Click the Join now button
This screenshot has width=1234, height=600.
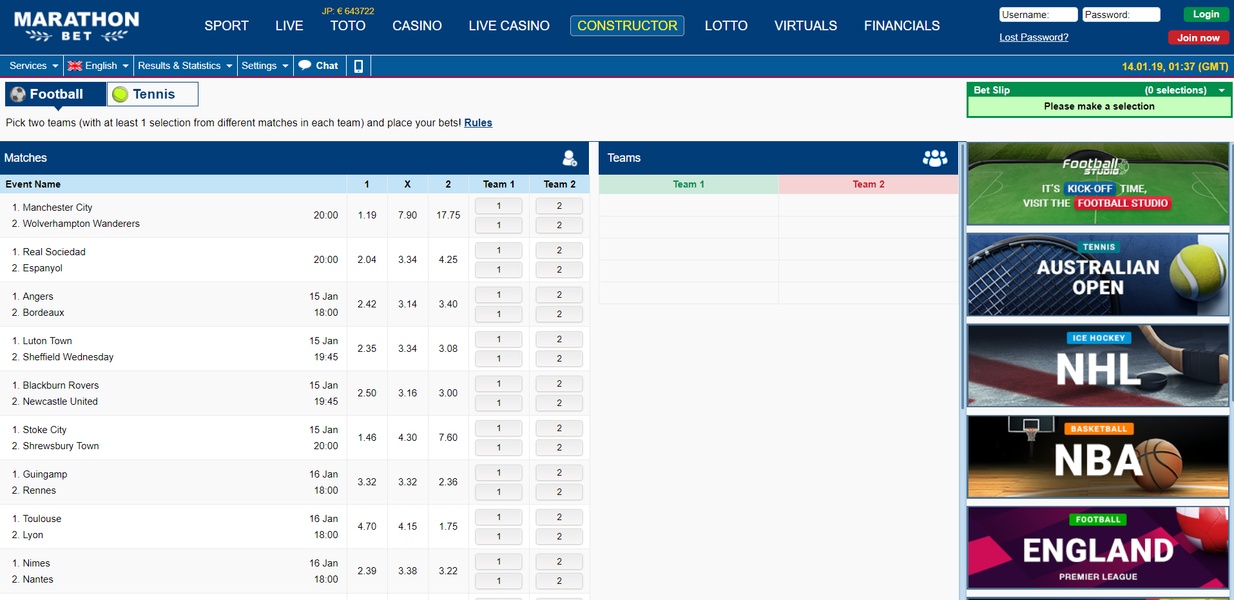(x=1197, y=37)
